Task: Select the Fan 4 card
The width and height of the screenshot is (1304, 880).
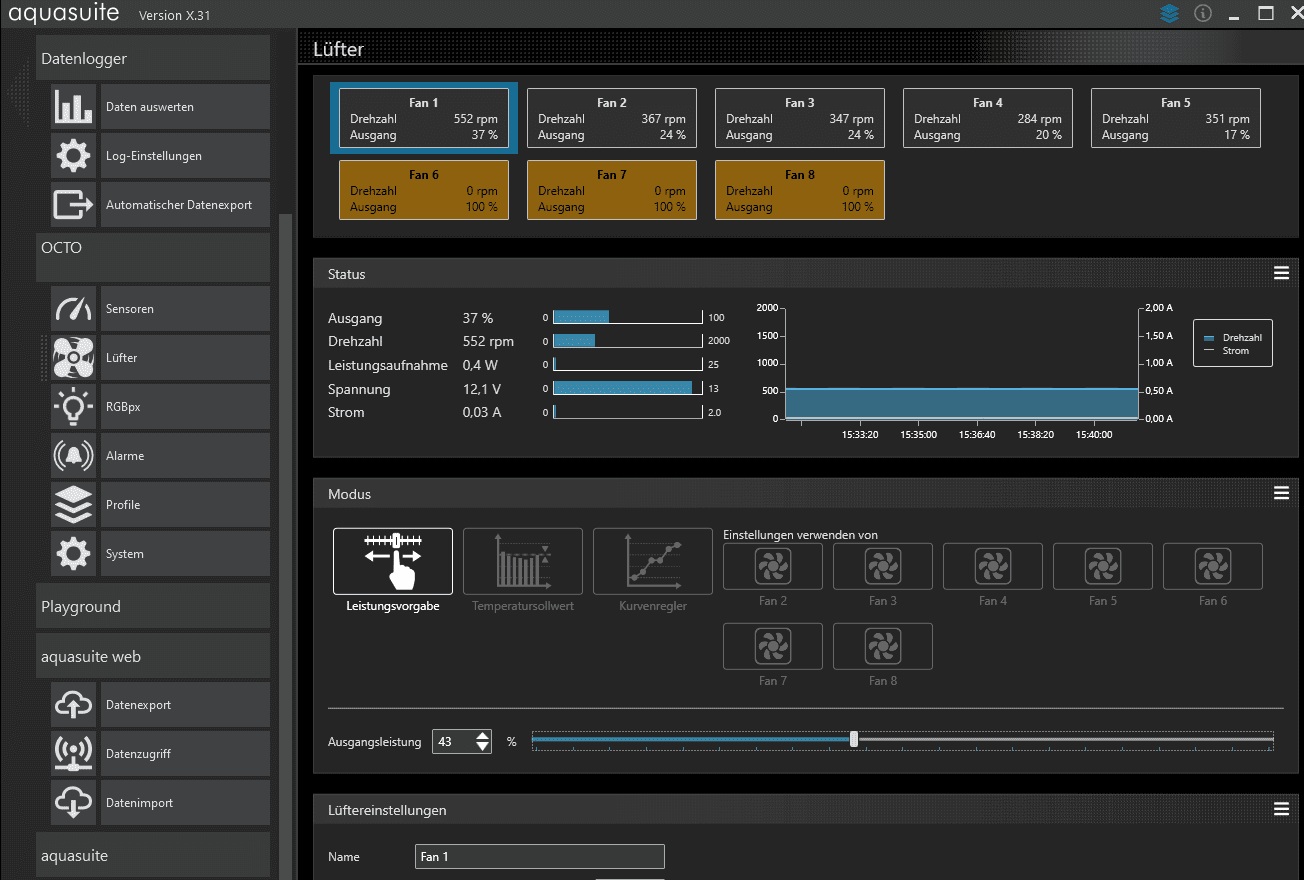Action: pyautogui.click(x=988, y=118)
